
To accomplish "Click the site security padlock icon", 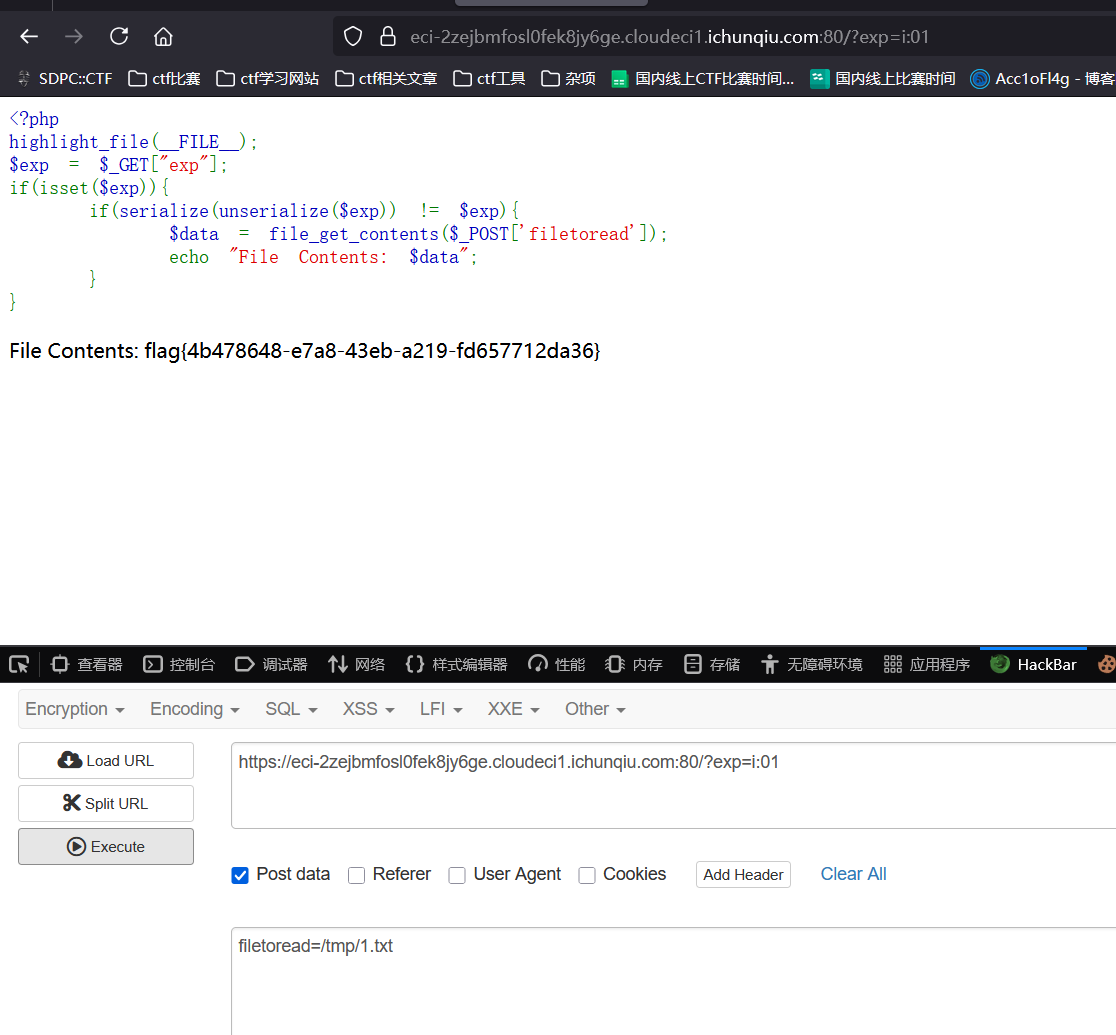I will coord(388,36).
